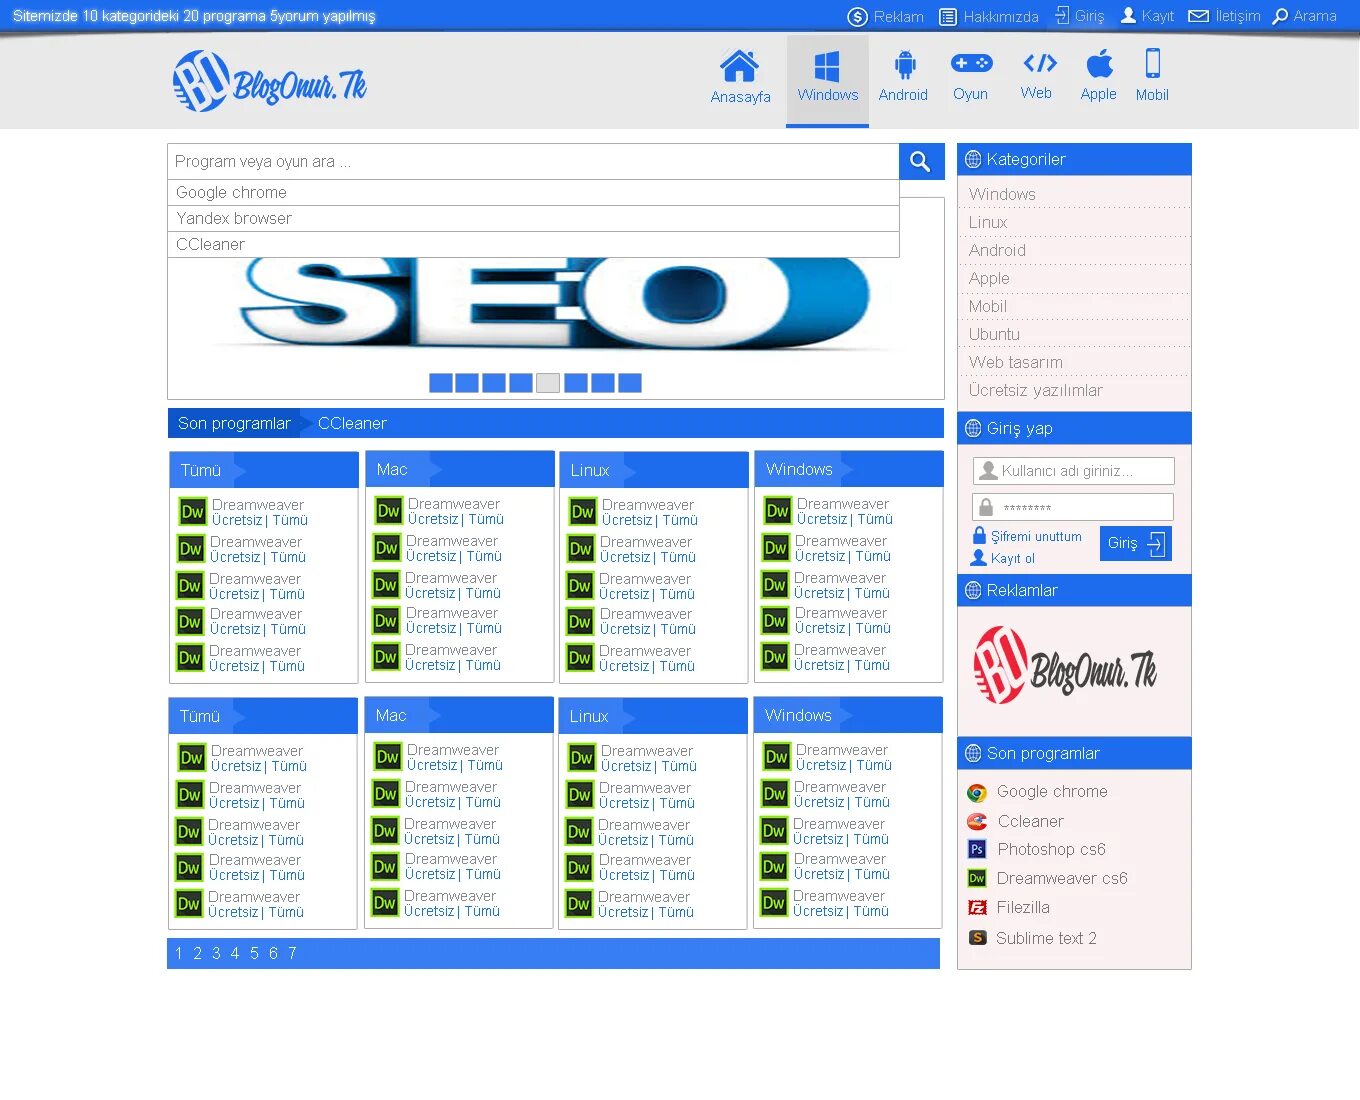Screen dimensions: 1360x1100
Task: Open Windows in Kategoriler list
Action: pyautogui.click(x=1002, y=194)
